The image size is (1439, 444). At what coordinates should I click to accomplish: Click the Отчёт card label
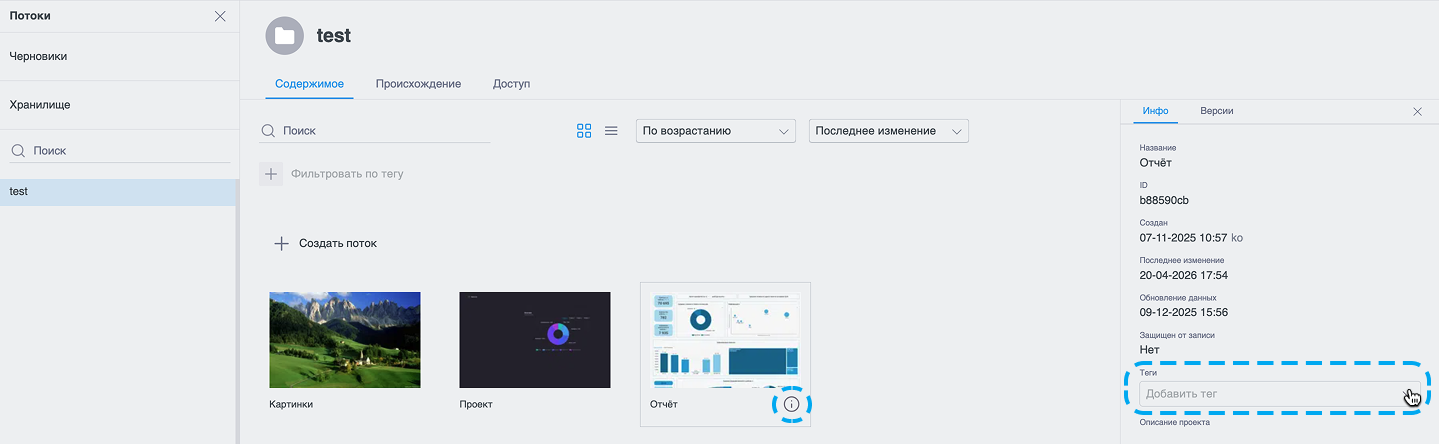[664, 404]
